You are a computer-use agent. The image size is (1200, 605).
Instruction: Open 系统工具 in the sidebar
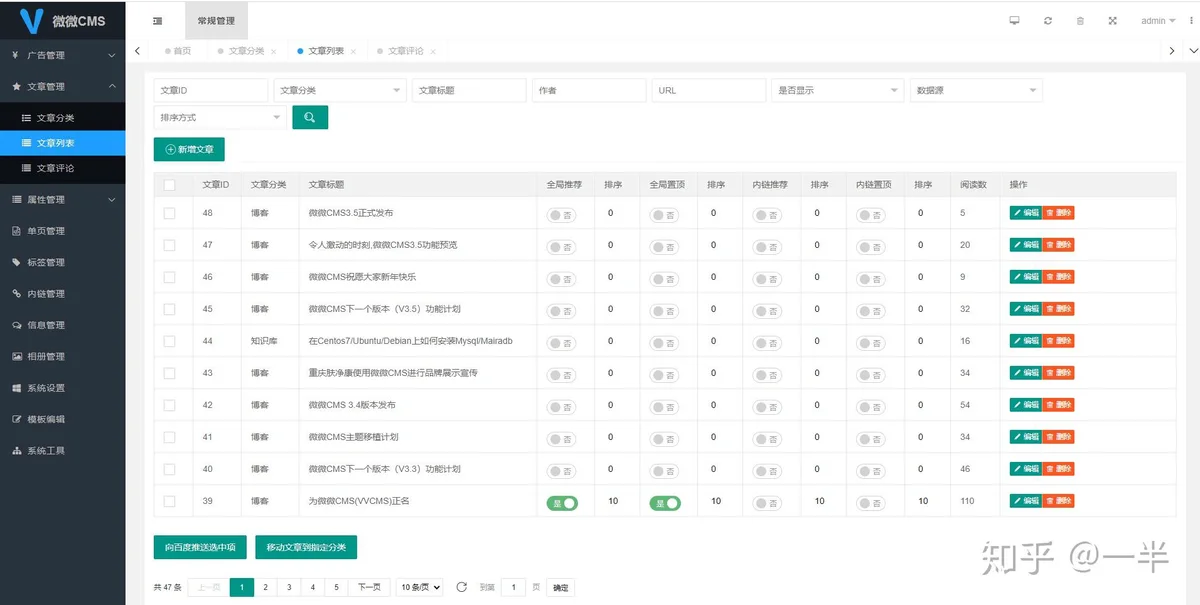(62, 451)
